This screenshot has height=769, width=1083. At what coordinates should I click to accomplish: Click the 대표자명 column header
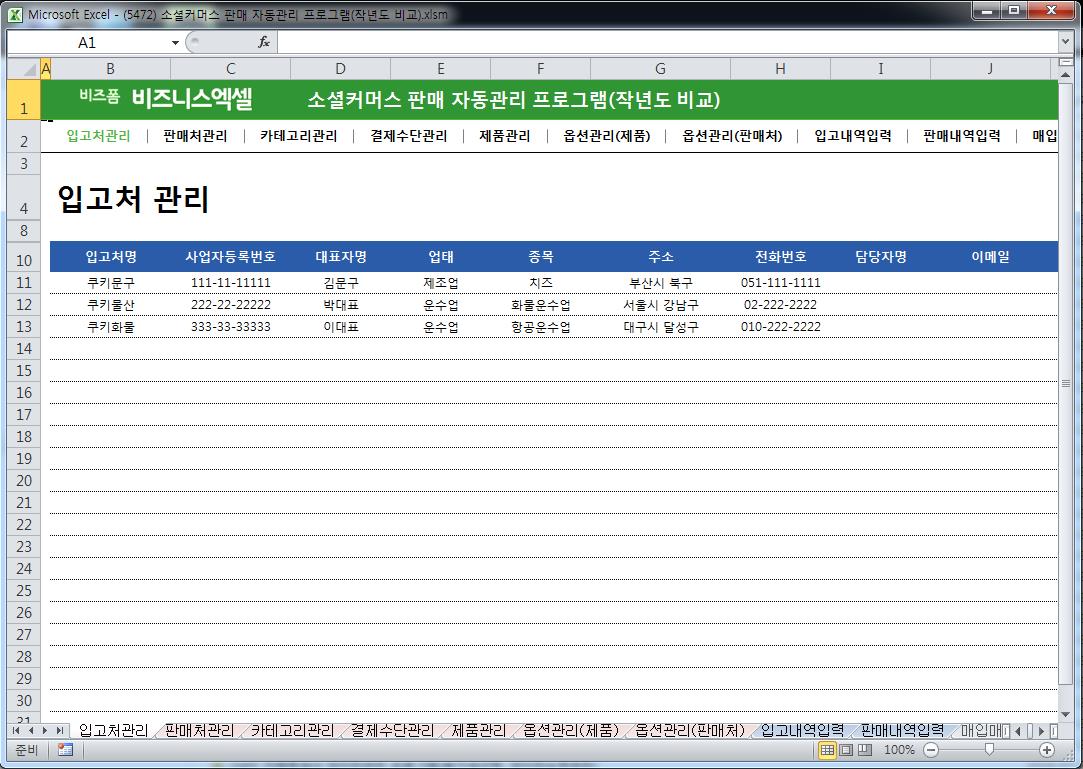(x=341, y=257)
